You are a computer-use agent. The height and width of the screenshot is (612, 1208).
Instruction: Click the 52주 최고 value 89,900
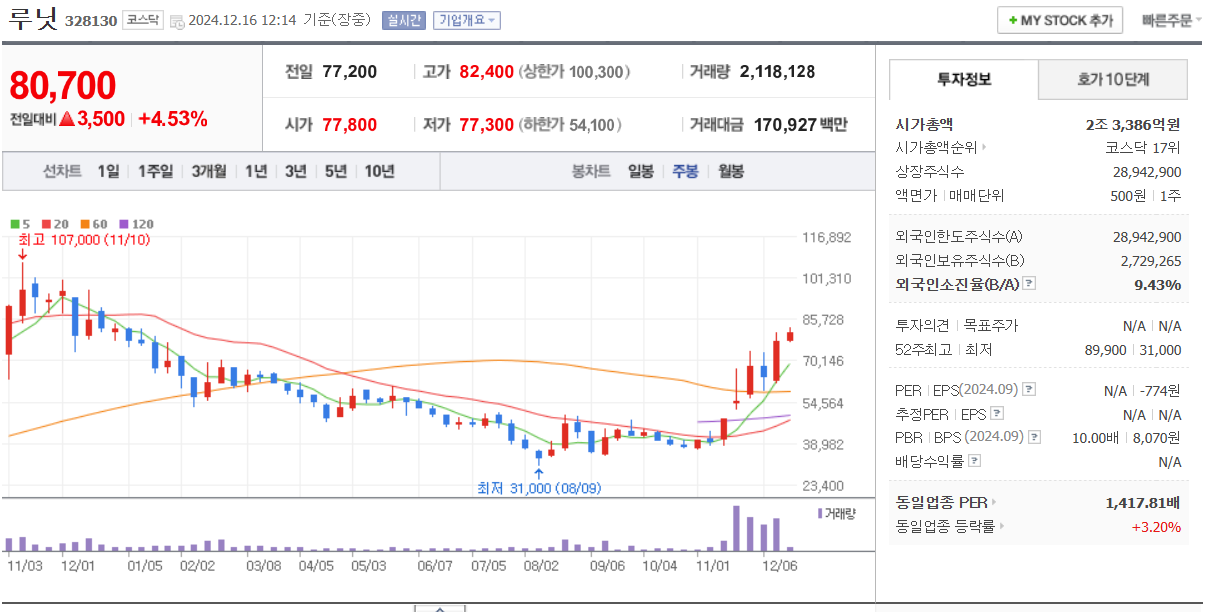(1105, 350)
